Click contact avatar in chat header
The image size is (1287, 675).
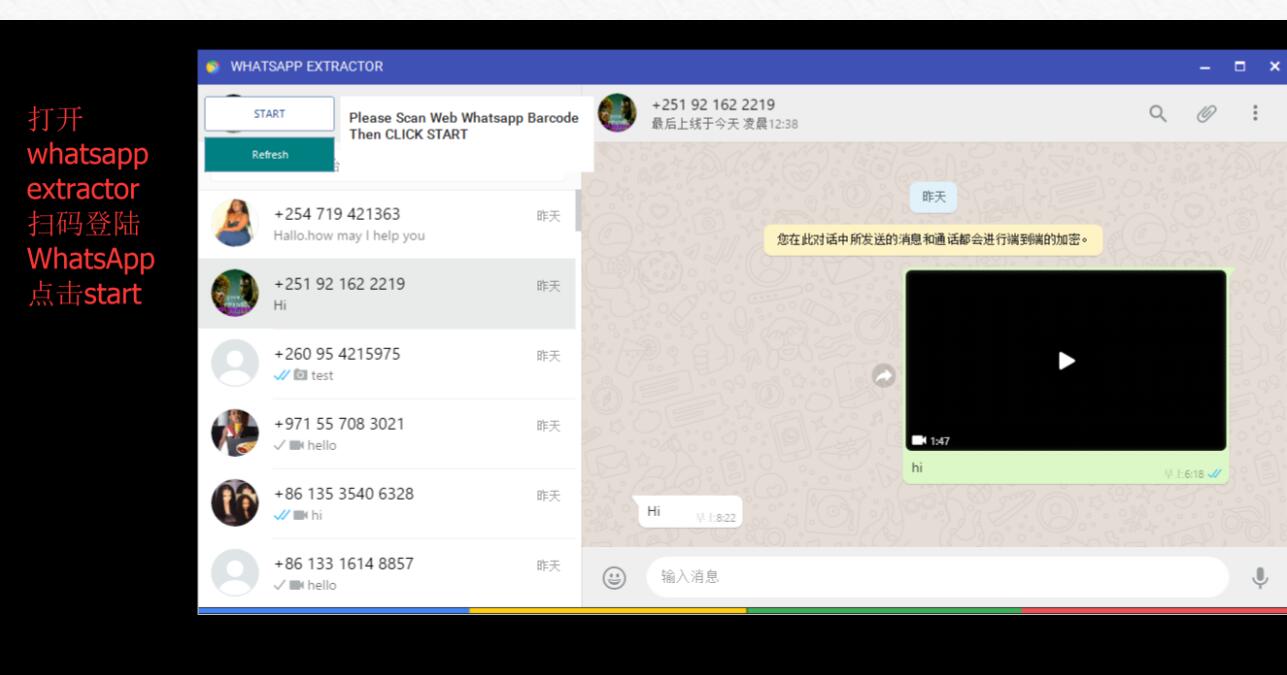[617, 113]
